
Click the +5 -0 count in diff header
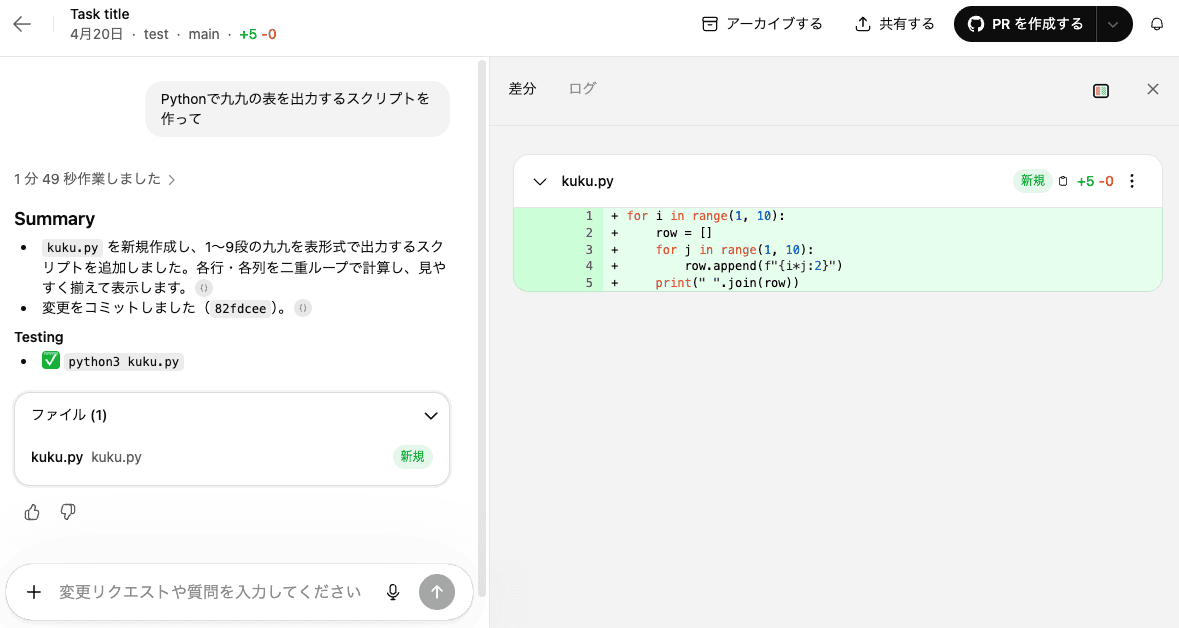pyautogui.click(x=1095, y=181)
